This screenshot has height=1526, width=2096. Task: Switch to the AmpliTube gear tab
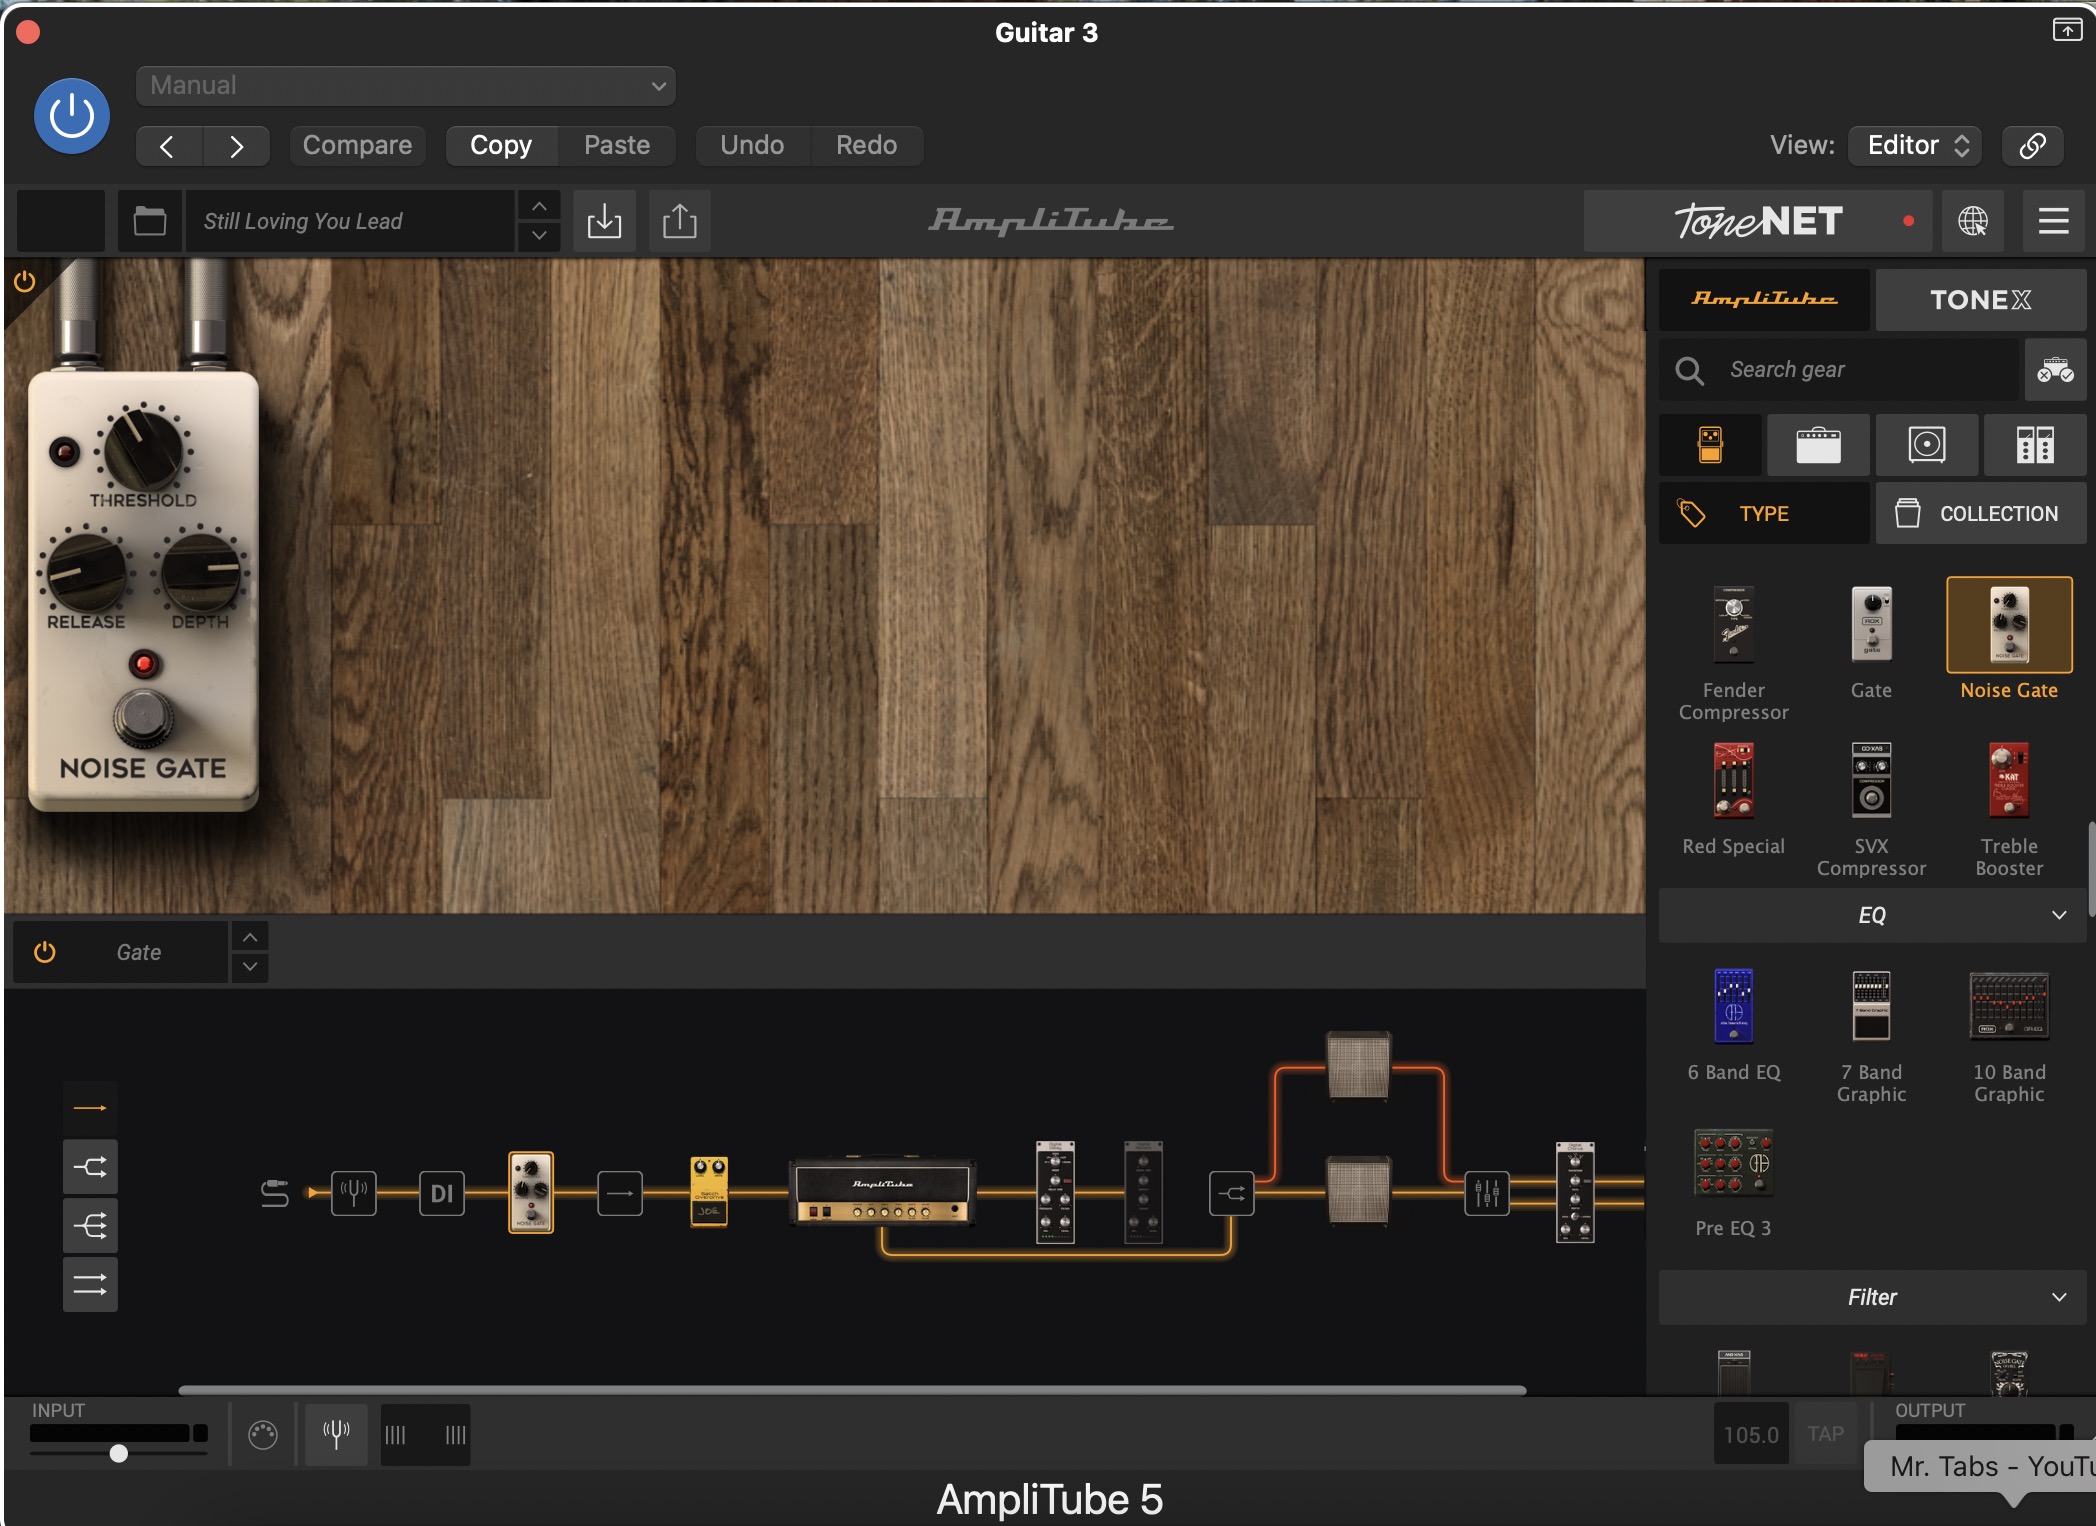1764,300
